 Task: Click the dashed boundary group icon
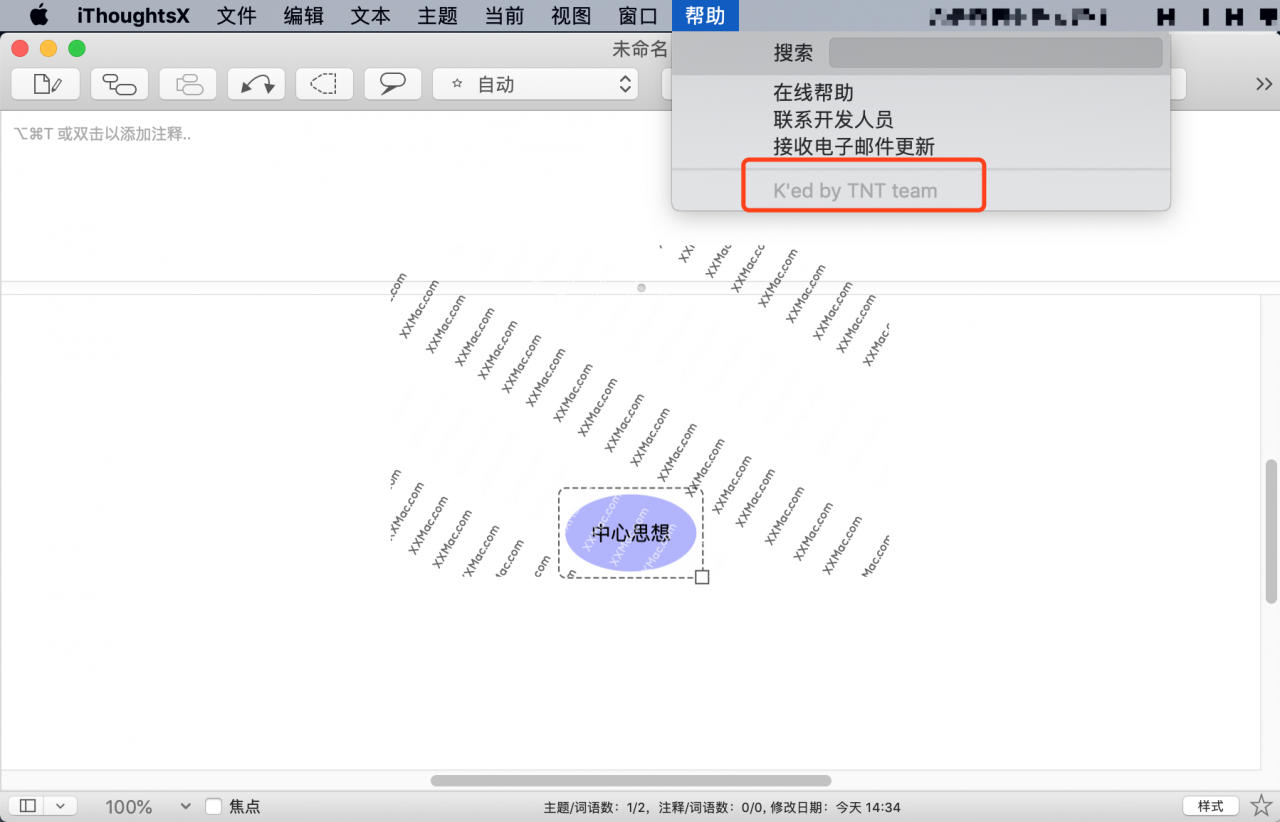coord(324,84)
